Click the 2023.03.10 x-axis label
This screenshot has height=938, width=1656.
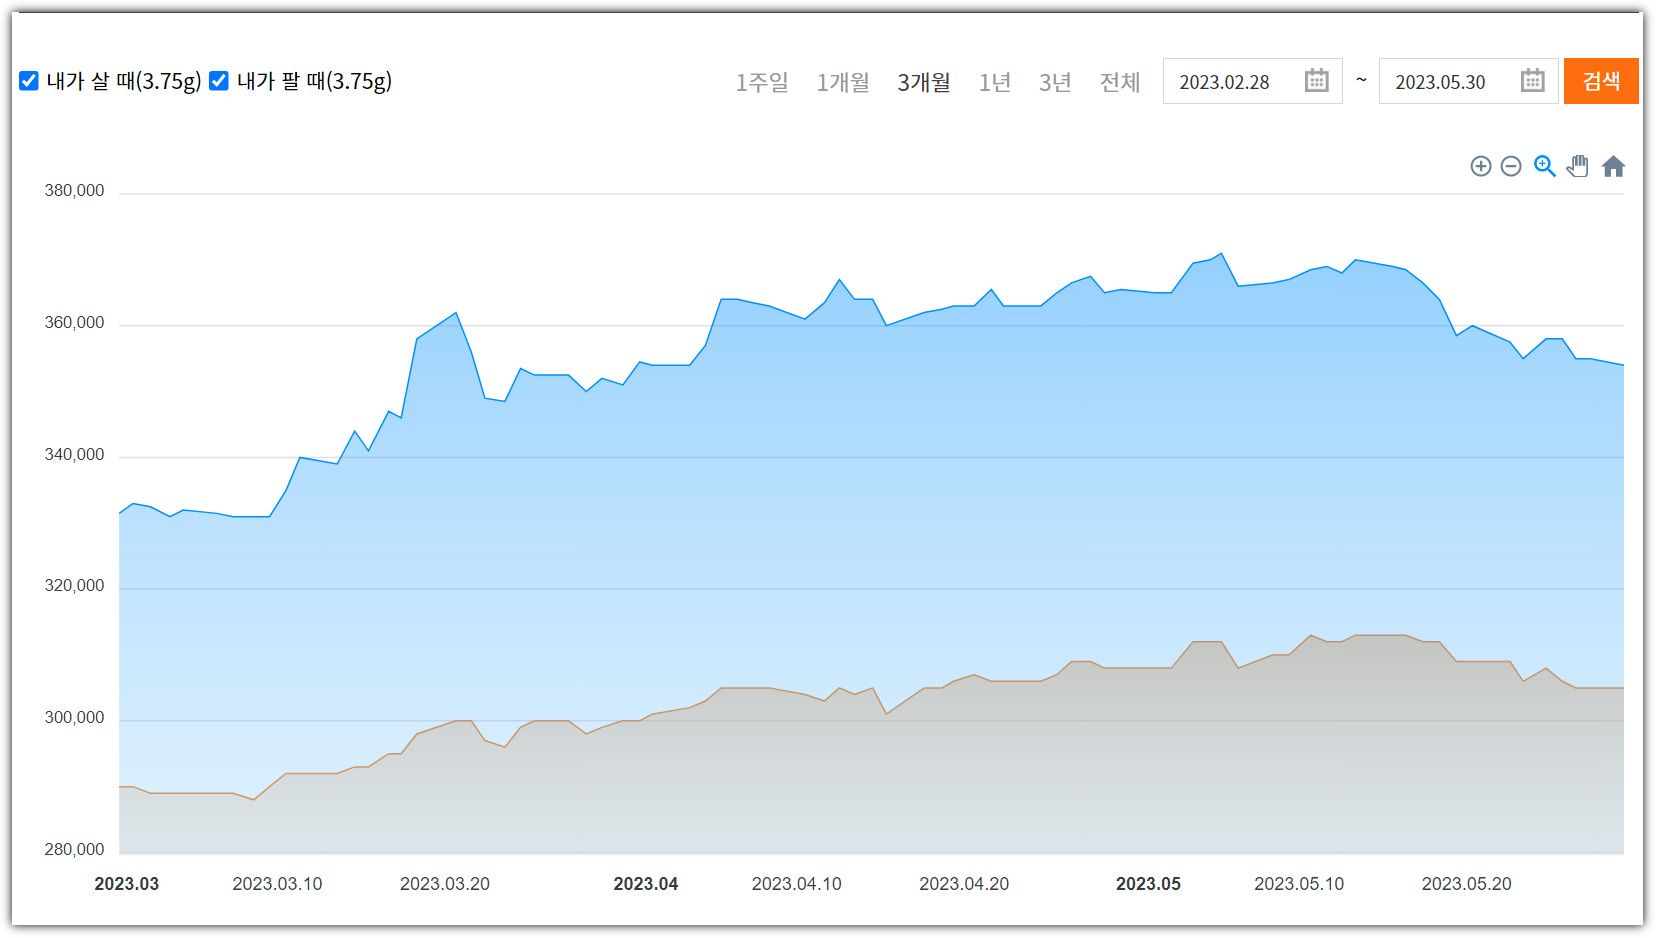click(x=277, y=884)
